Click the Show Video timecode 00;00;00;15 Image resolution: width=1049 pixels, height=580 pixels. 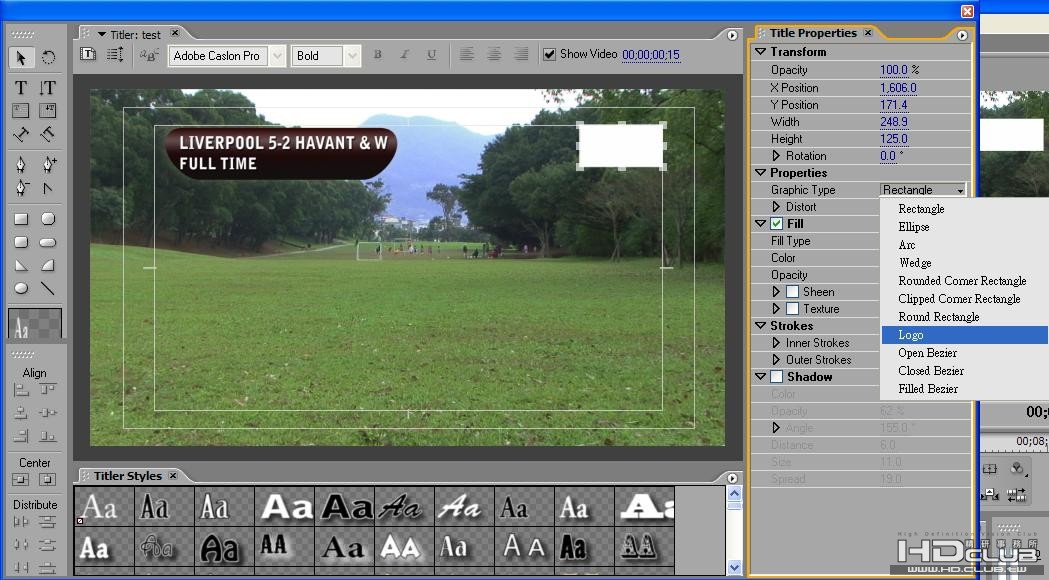point(651,55)
